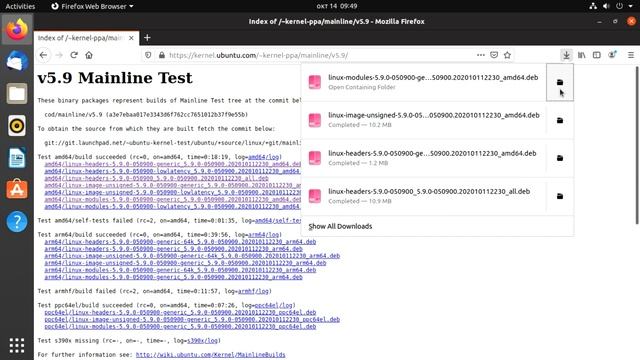Viewport: 640px width, 360px height.
Task: Open the Firefox account icon
Action: [612, 55]
